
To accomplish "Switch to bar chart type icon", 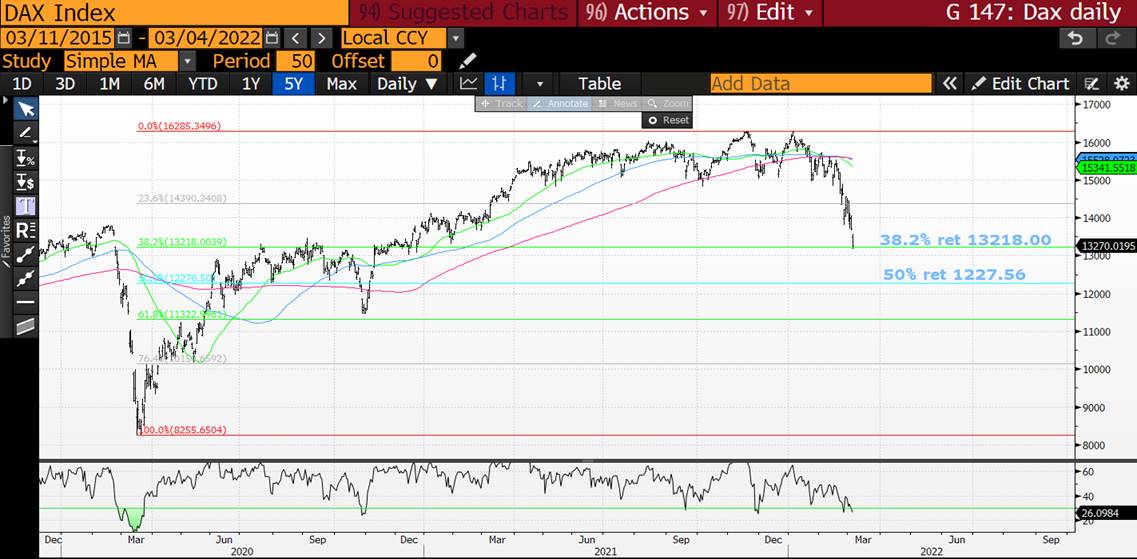I will [498, 83].
